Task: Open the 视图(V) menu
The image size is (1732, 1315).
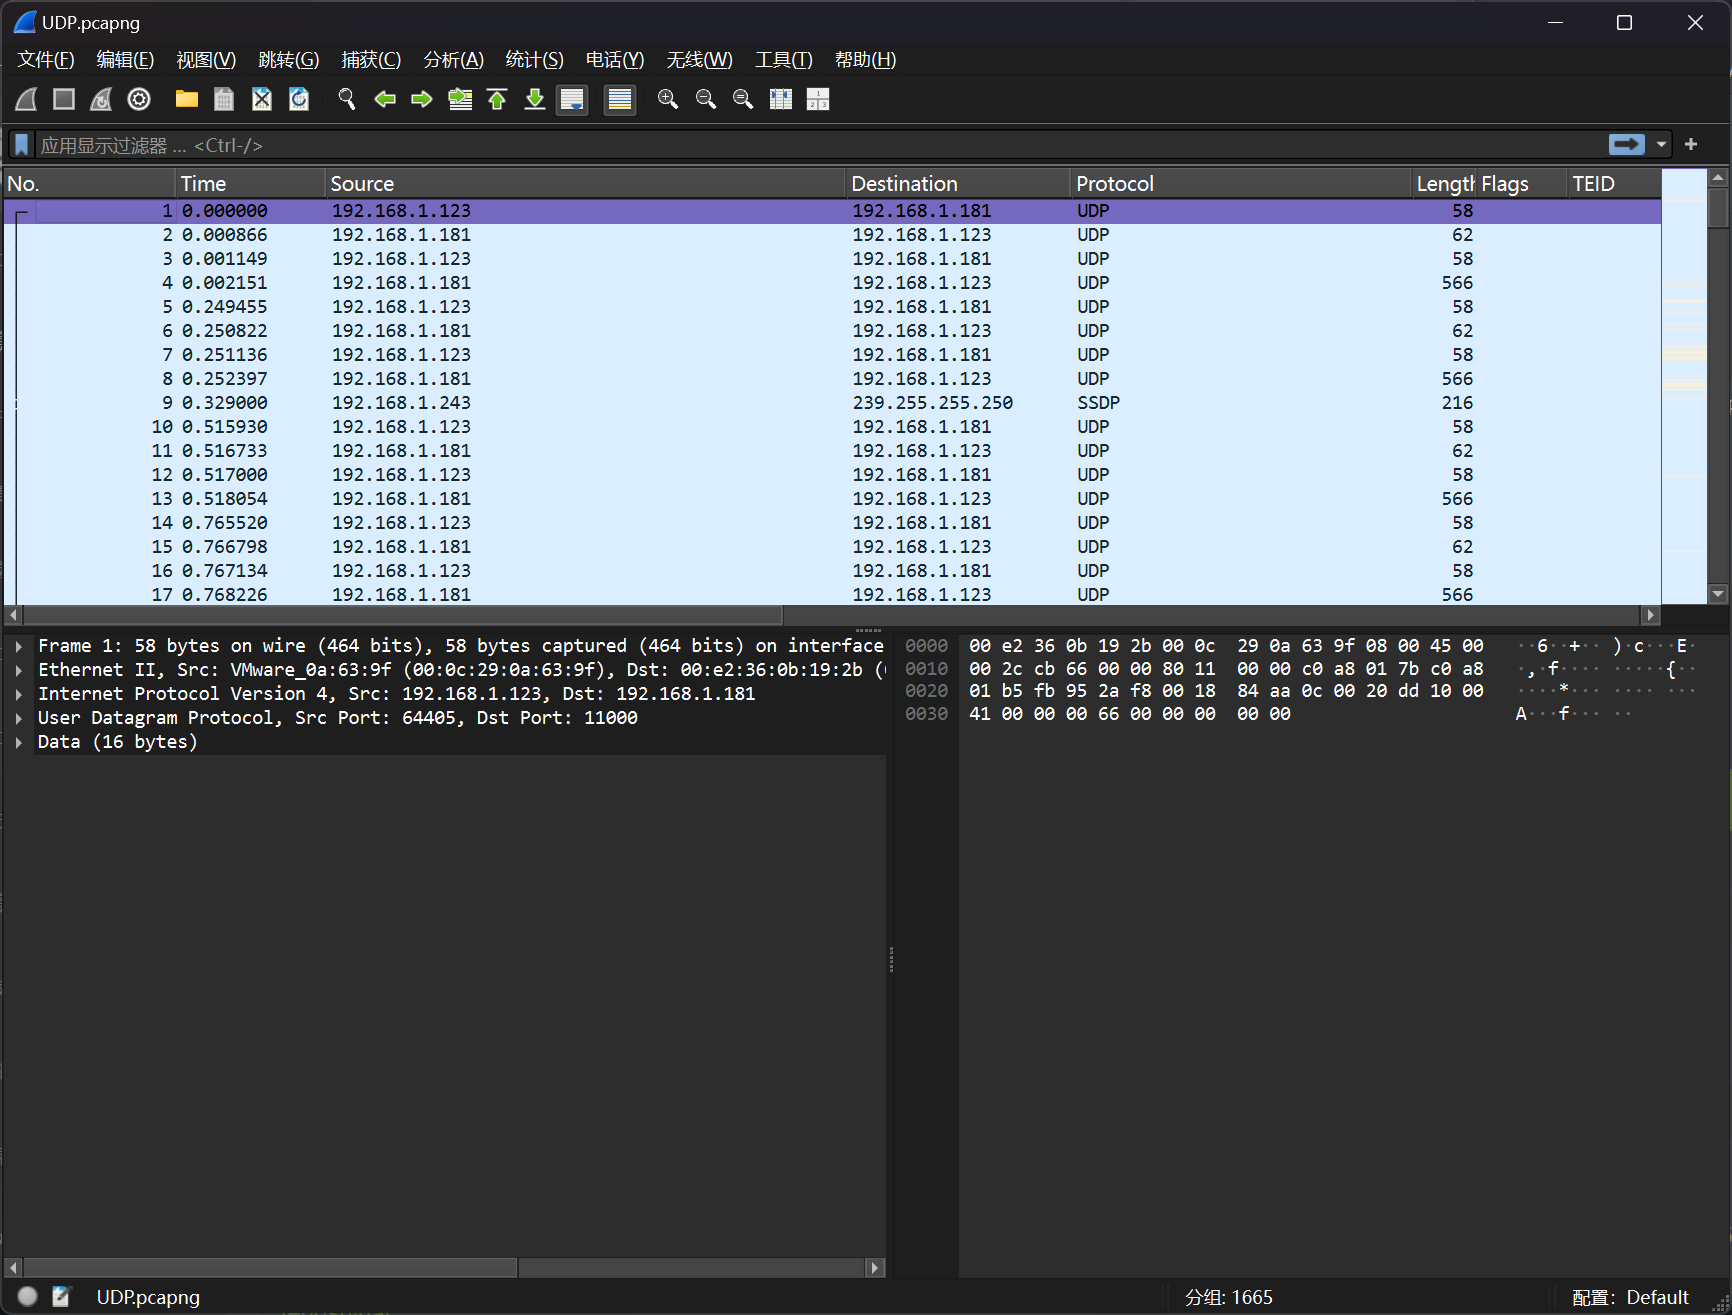Action: pyautogui.click(x=206, y=60)
